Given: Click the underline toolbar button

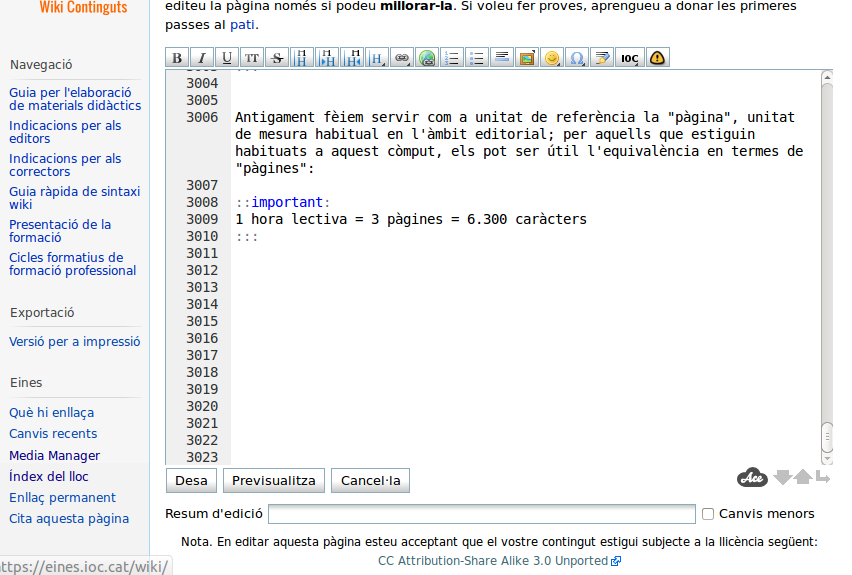Looking at the screenshot, I should click(x=227, y=58).
